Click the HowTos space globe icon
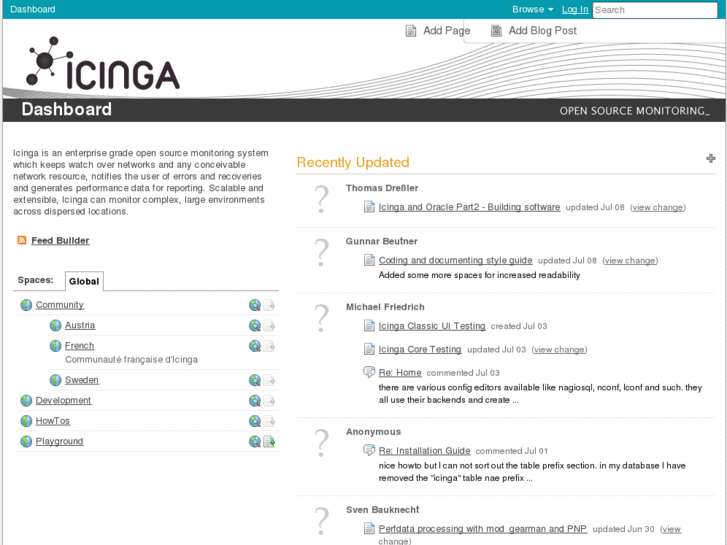The image size is (727, 545). [x=26, y=421]
